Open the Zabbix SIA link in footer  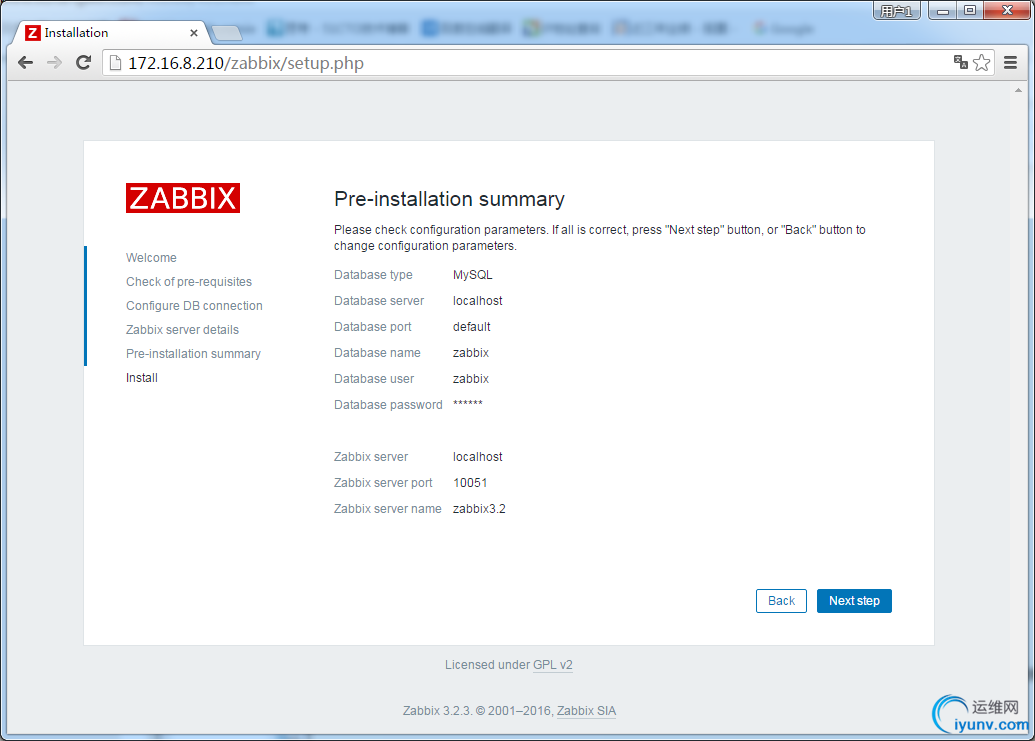(x=586, y=711)
